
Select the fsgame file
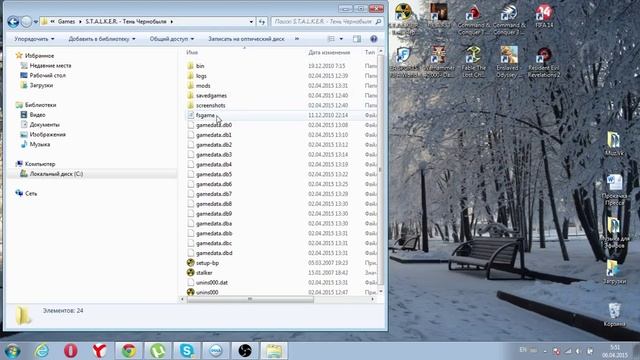click(x=205, y=116)
